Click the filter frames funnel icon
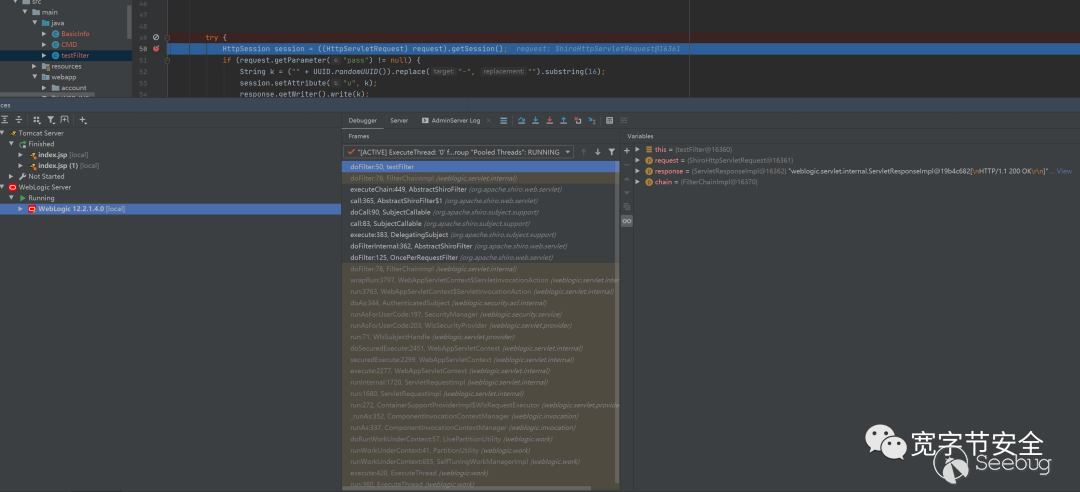The height and width of the screenshot is (492, 1080). click(x=612, y=152)
